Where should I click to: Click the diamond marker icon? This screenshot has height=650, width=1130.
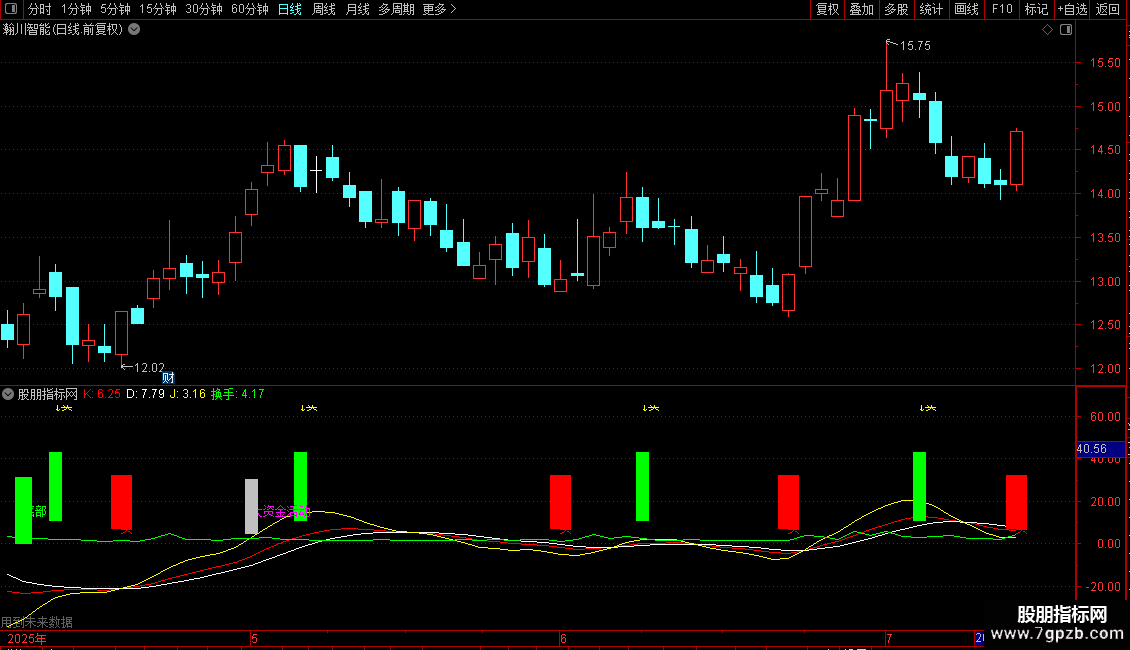[1048, 30]
